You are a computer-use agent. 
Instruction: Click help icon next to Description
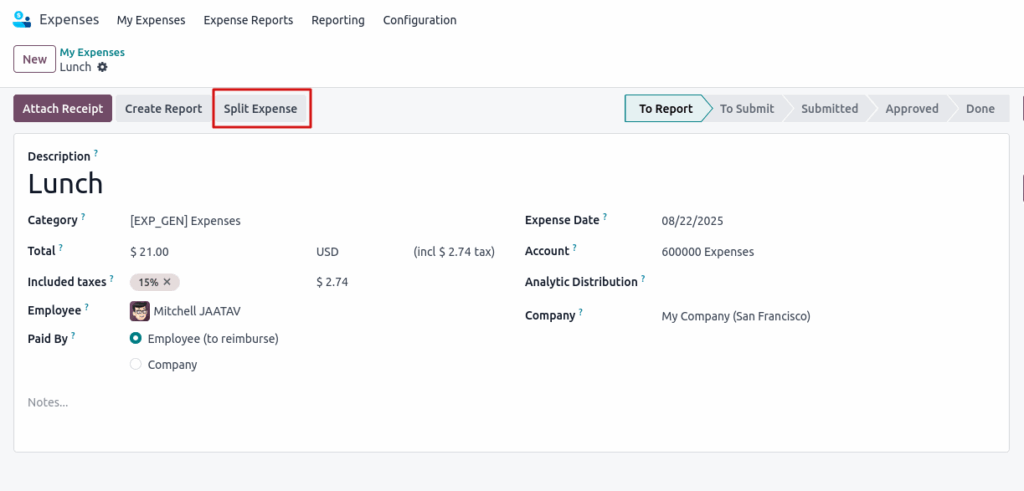(x=96, y=154)
